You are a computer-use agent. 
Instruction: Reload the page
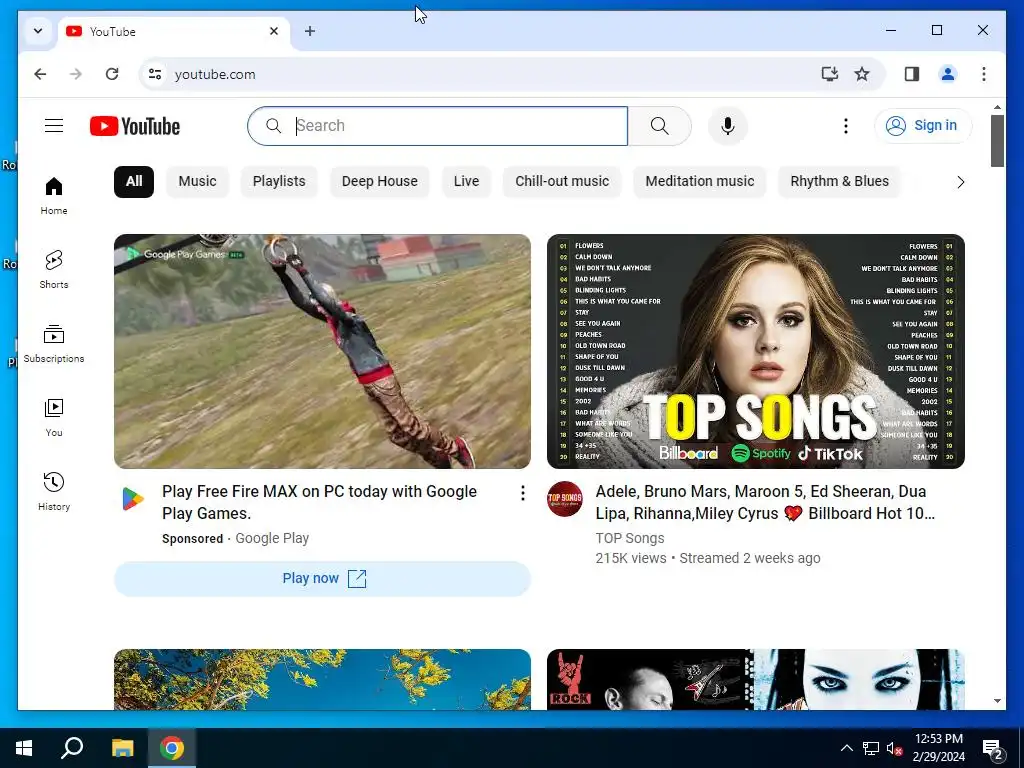[x=112, y=74]
